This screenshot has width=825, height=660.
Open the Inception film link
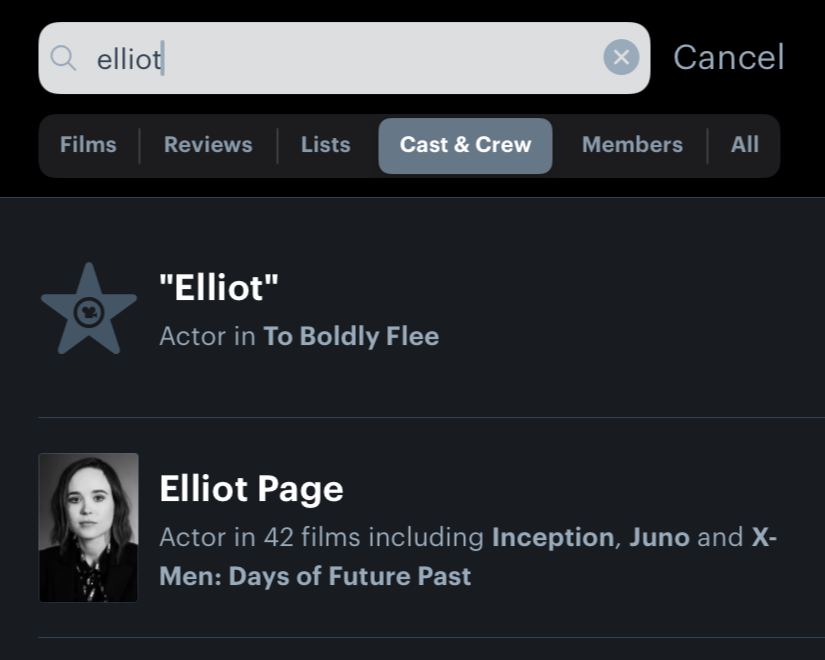(552, 537)
